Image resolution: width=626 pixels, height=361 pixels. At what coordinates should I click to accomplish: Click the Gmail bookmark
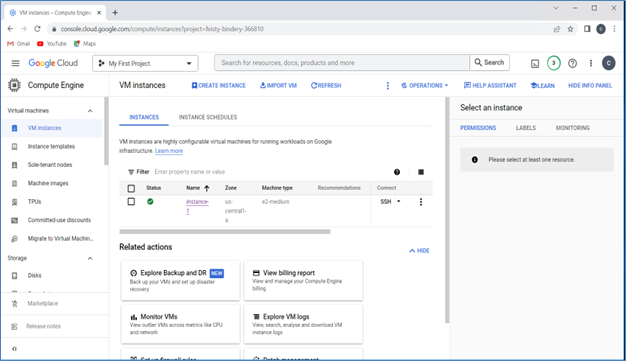click(18, 44)
